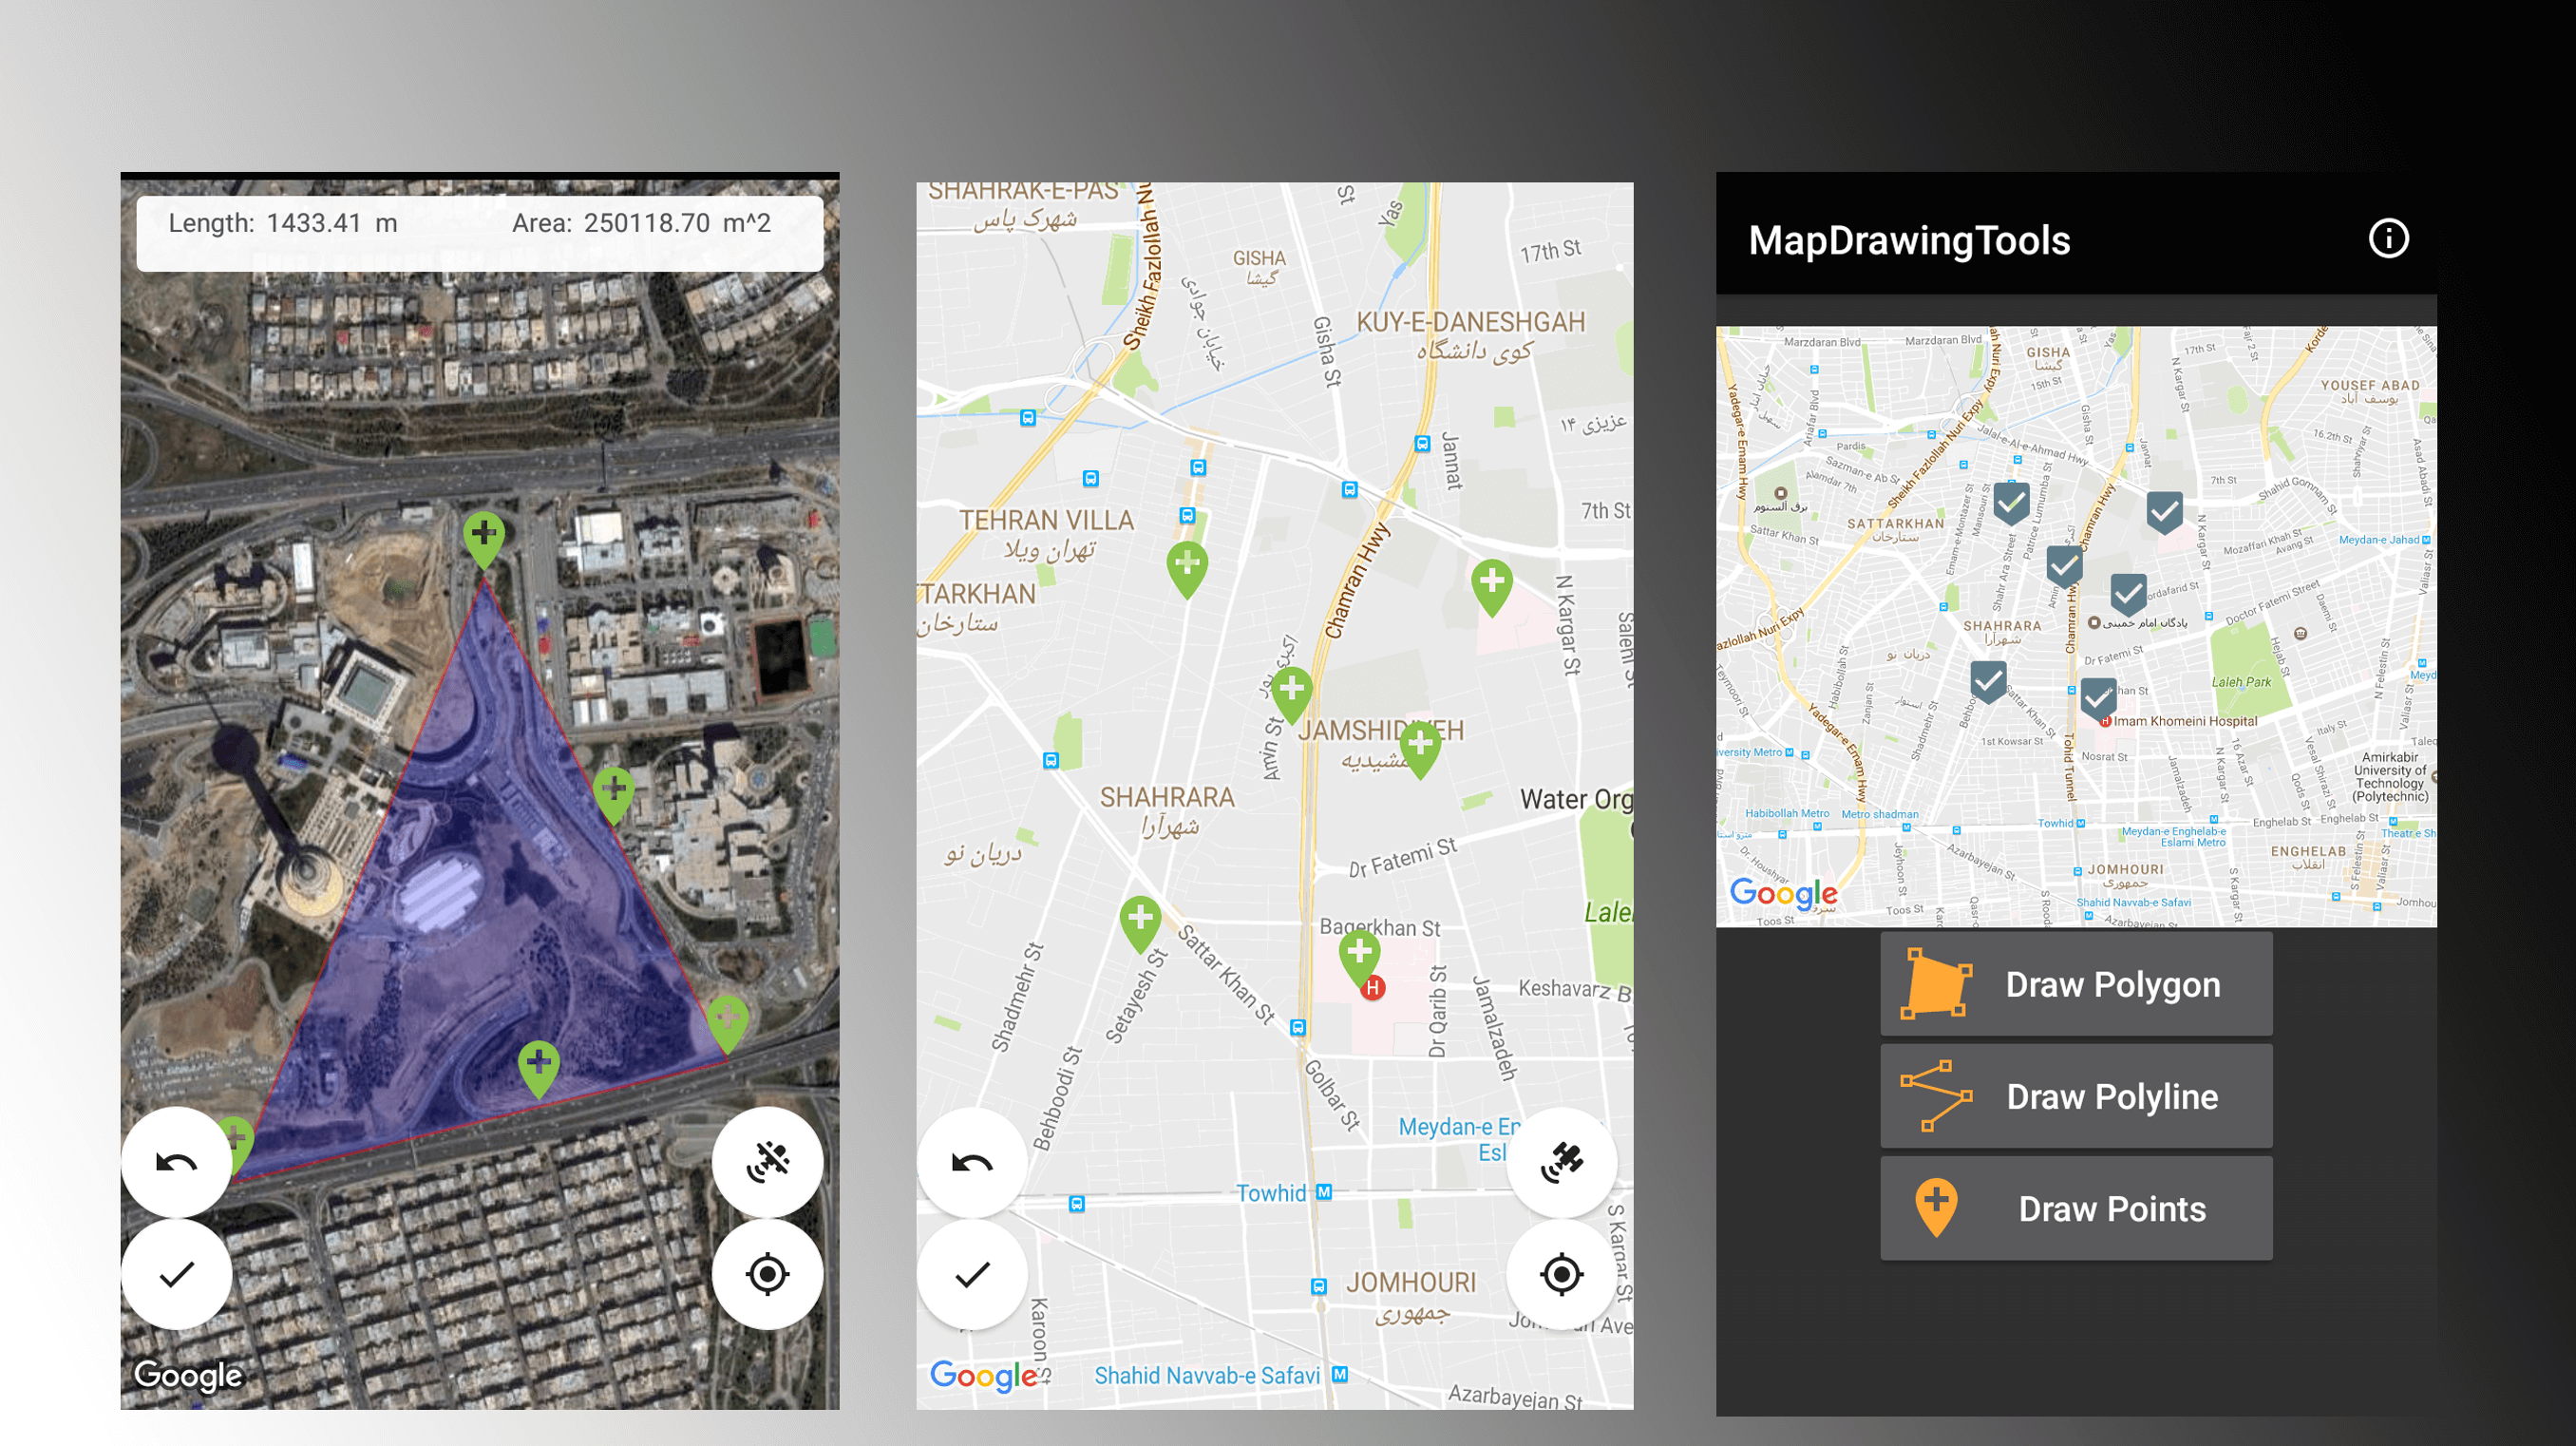Confirm drawing with checkmark on satellite map
Screen dimensions: 2576x1446
(177, 1274)
